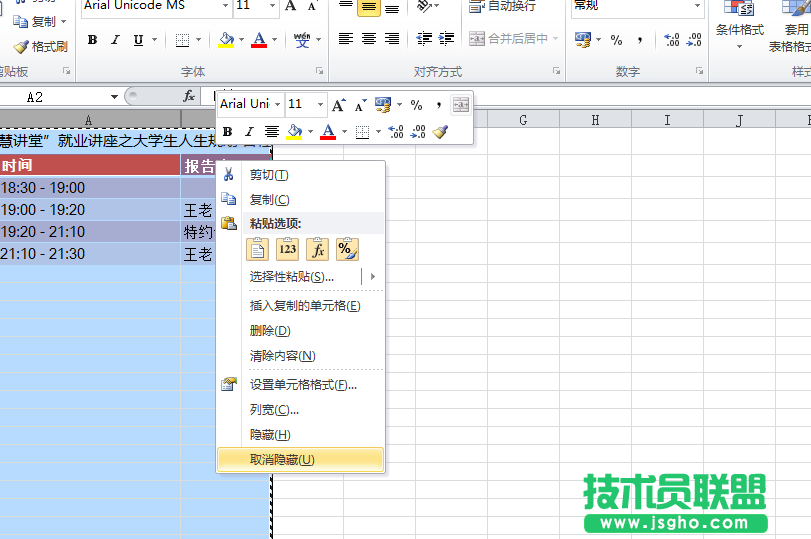Click the ribbon Borders icon
Viewport: 811px width, 539px height.
(182, 40)
